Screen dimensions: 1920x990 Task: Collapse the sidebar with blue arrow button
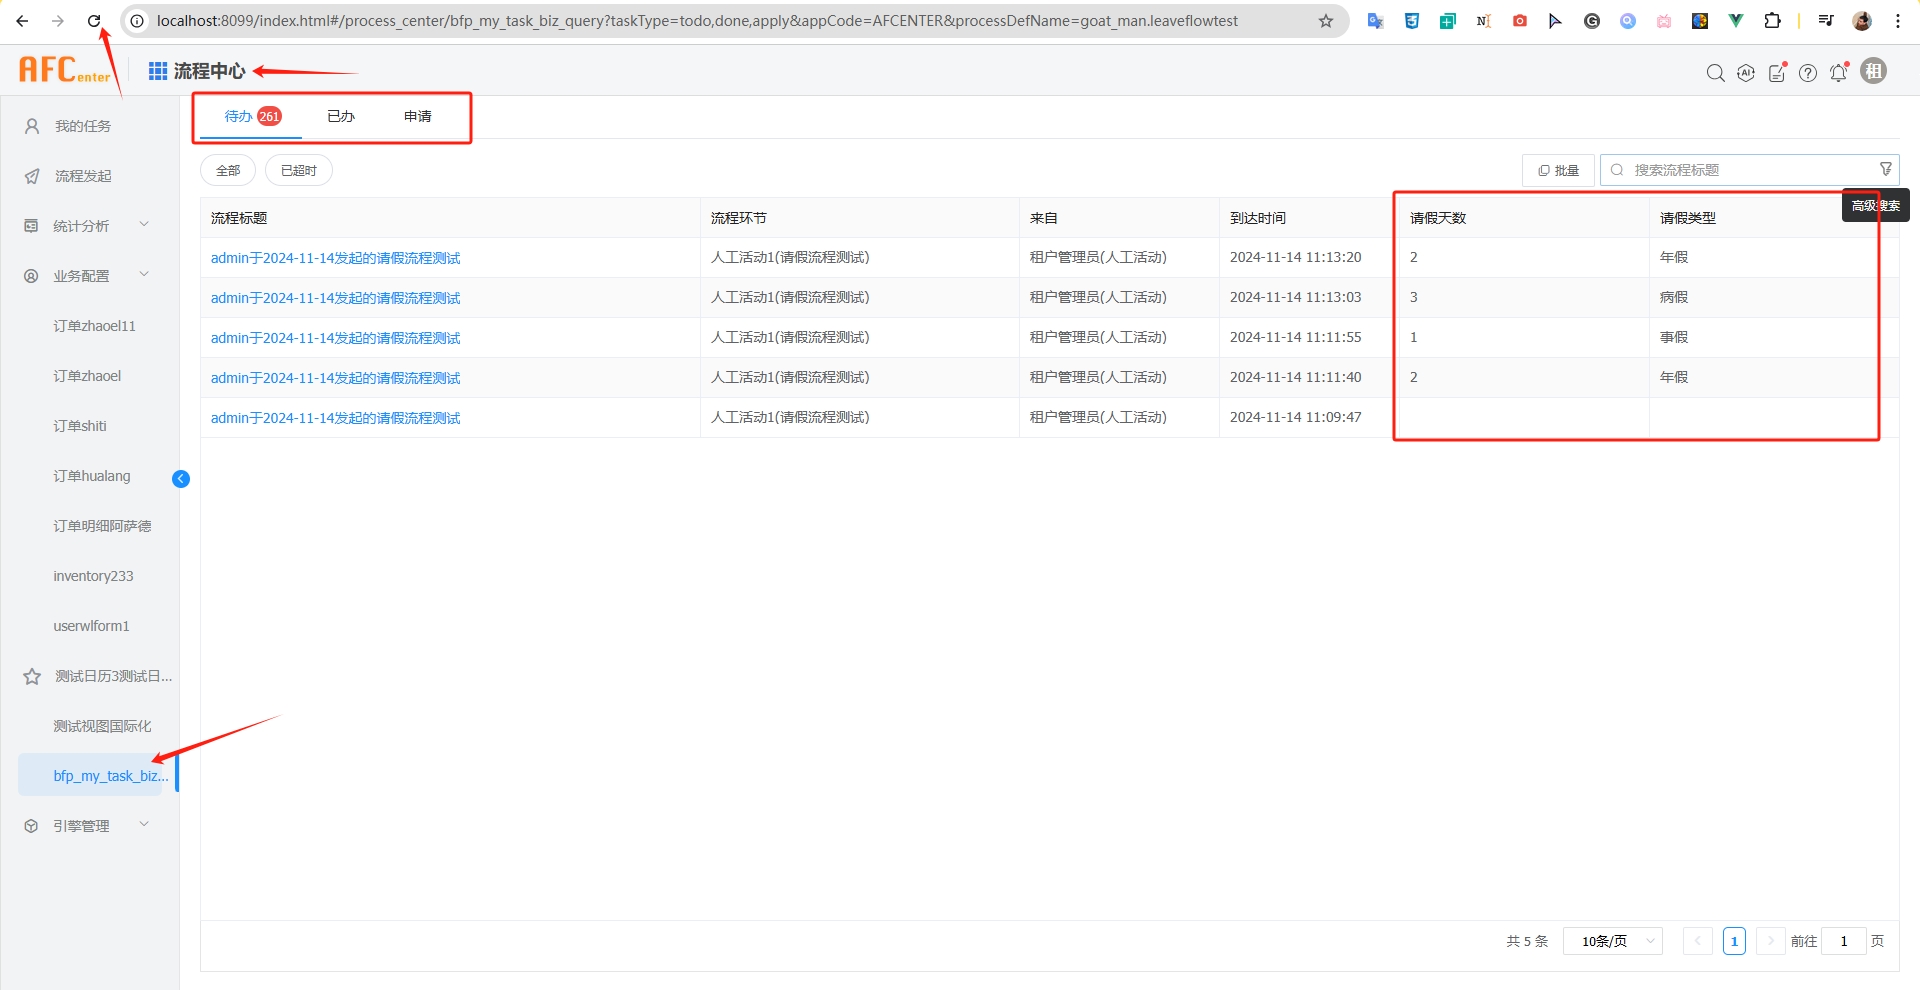point(181,479)
